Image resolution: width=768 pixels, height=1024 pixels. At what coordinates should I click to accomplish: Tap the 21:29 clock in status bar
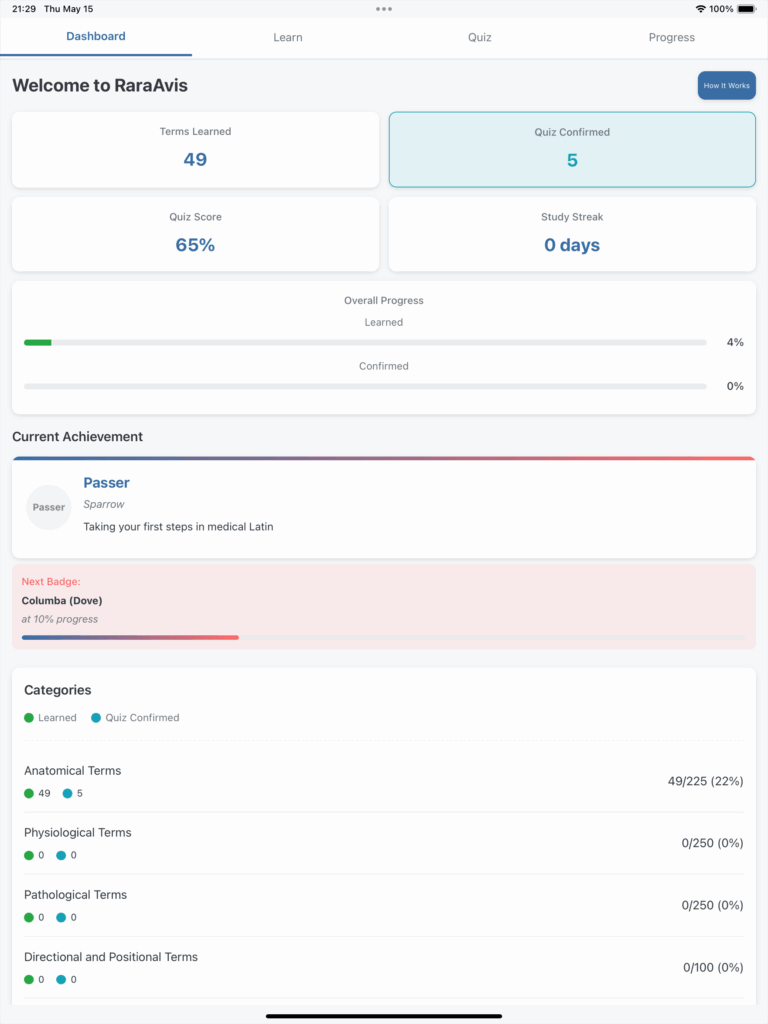[x=24, y=9]
